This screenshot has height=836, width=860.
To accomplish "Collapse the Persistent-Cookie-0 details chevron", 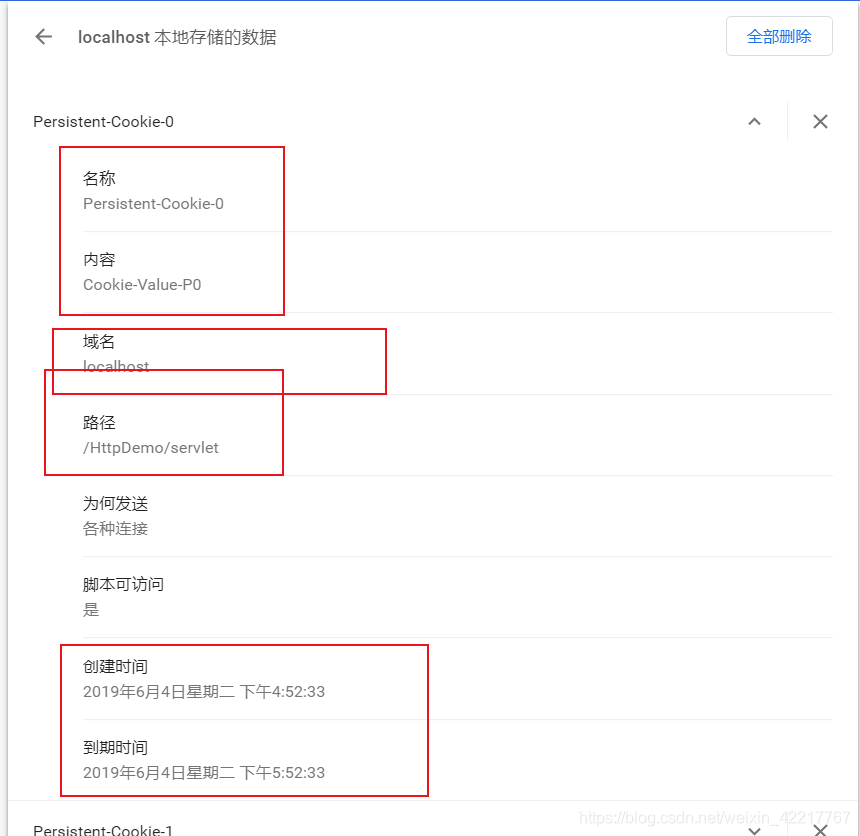I will (x=754, y=121).
